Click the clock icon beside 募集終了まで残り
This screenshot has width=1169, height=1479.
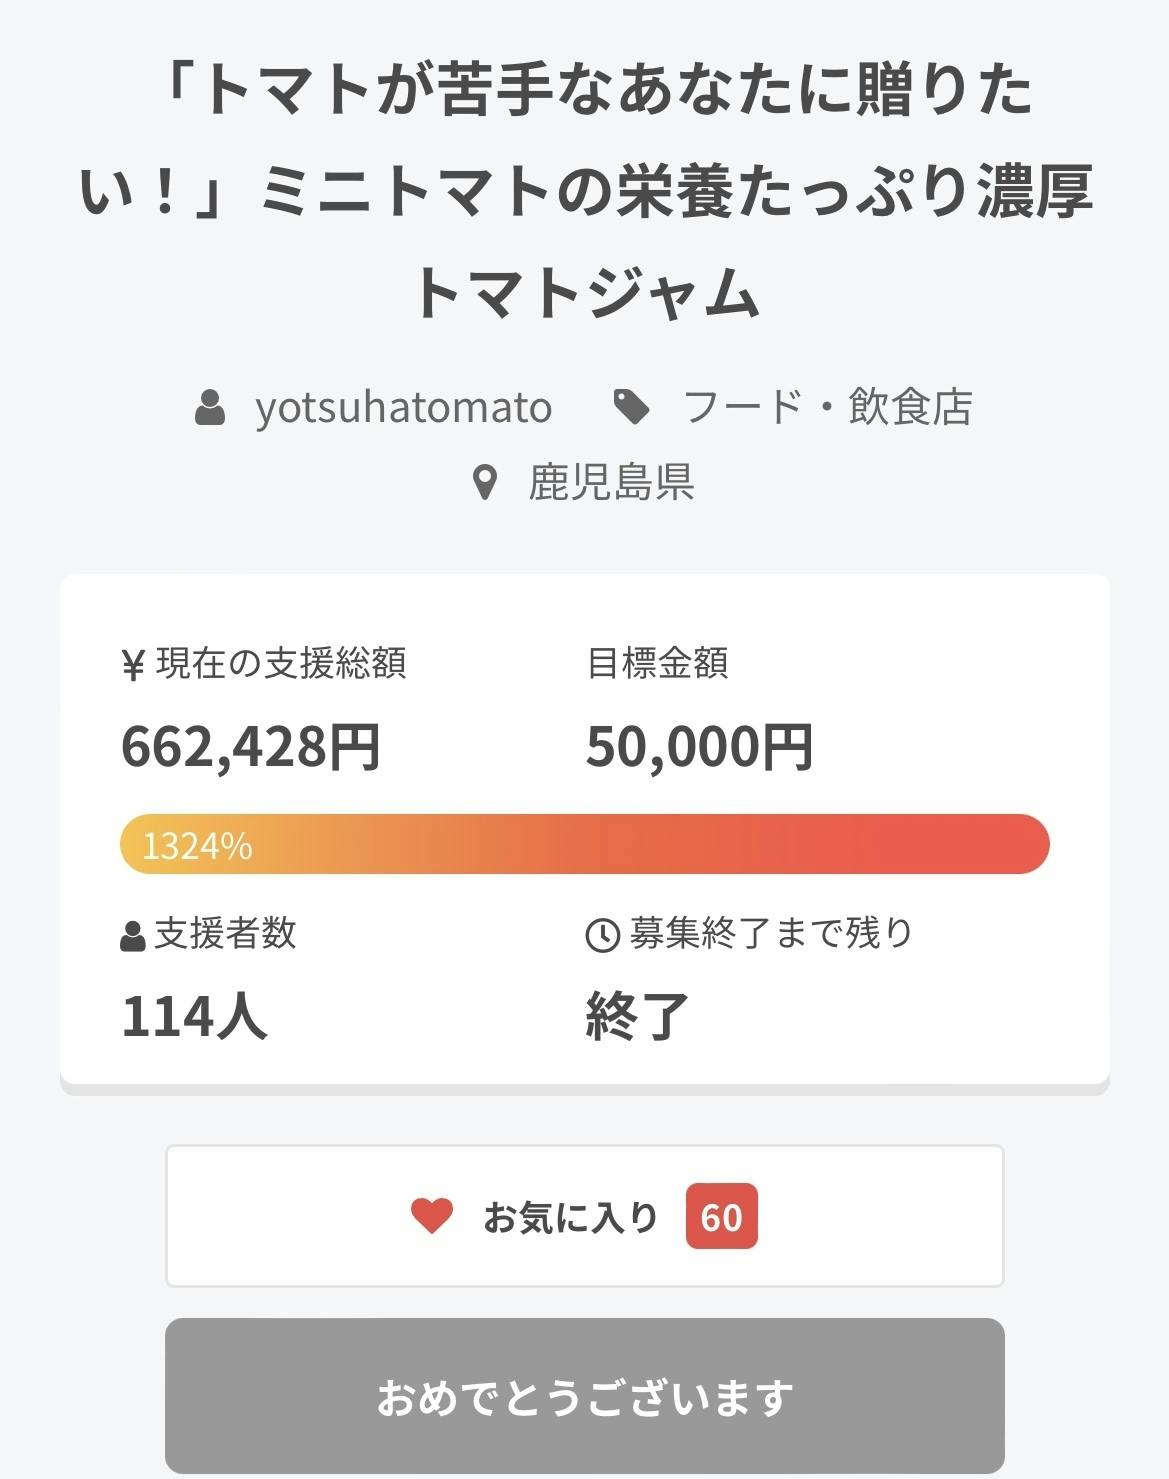(602, 936)
